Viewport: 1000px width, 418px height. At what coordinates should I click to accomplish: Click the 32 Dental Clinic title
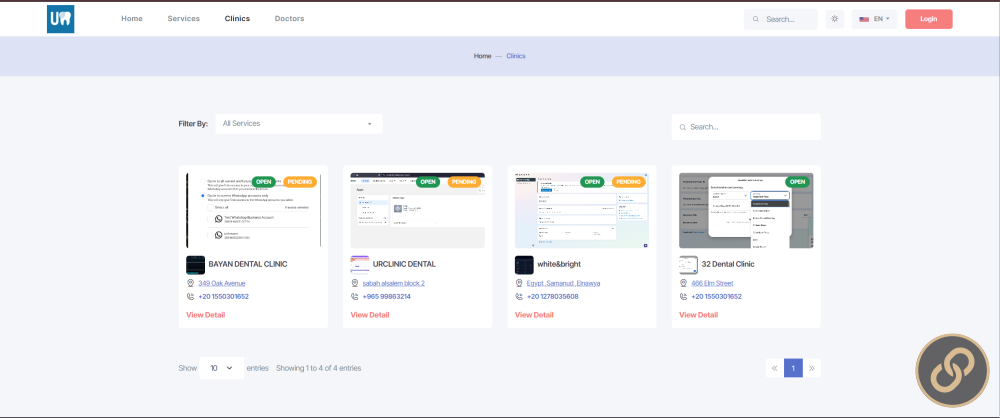point(728,264)
